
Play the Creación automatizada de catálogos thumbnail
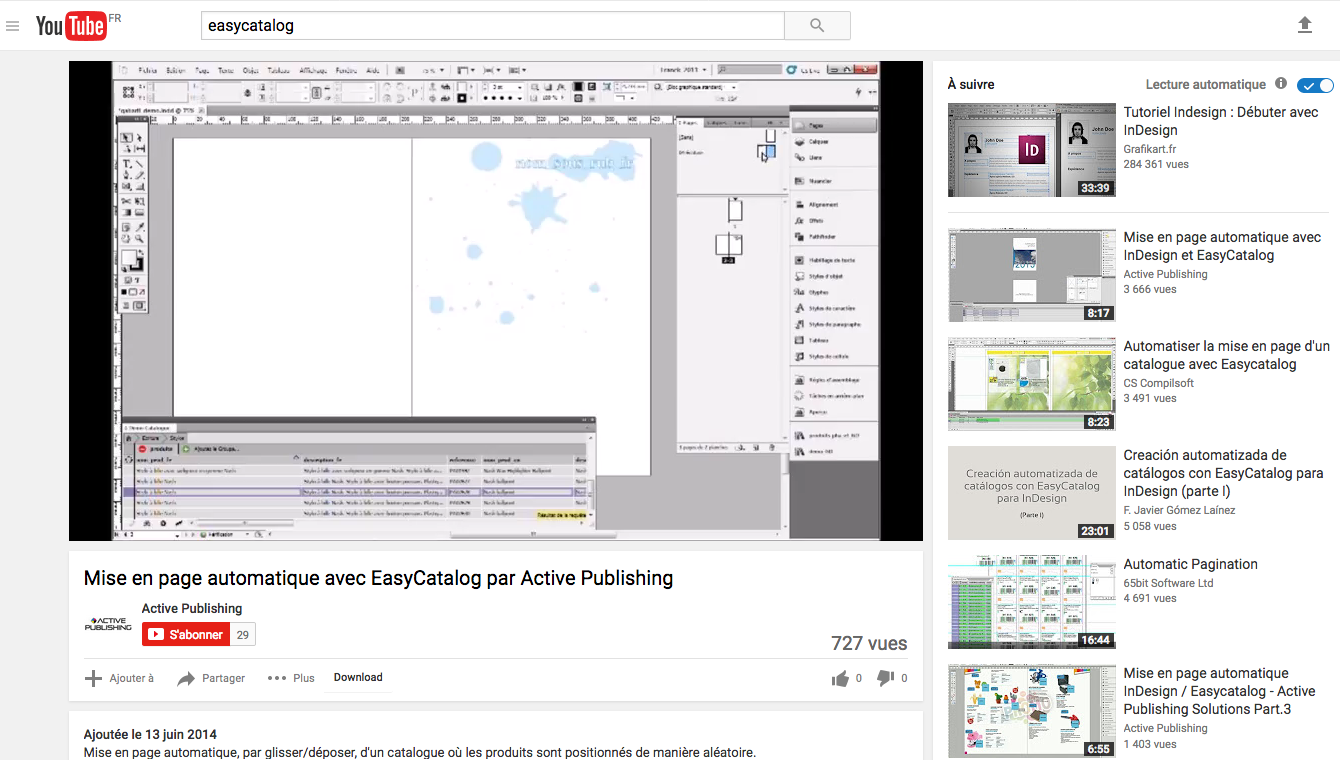(x=1031, y=492)
